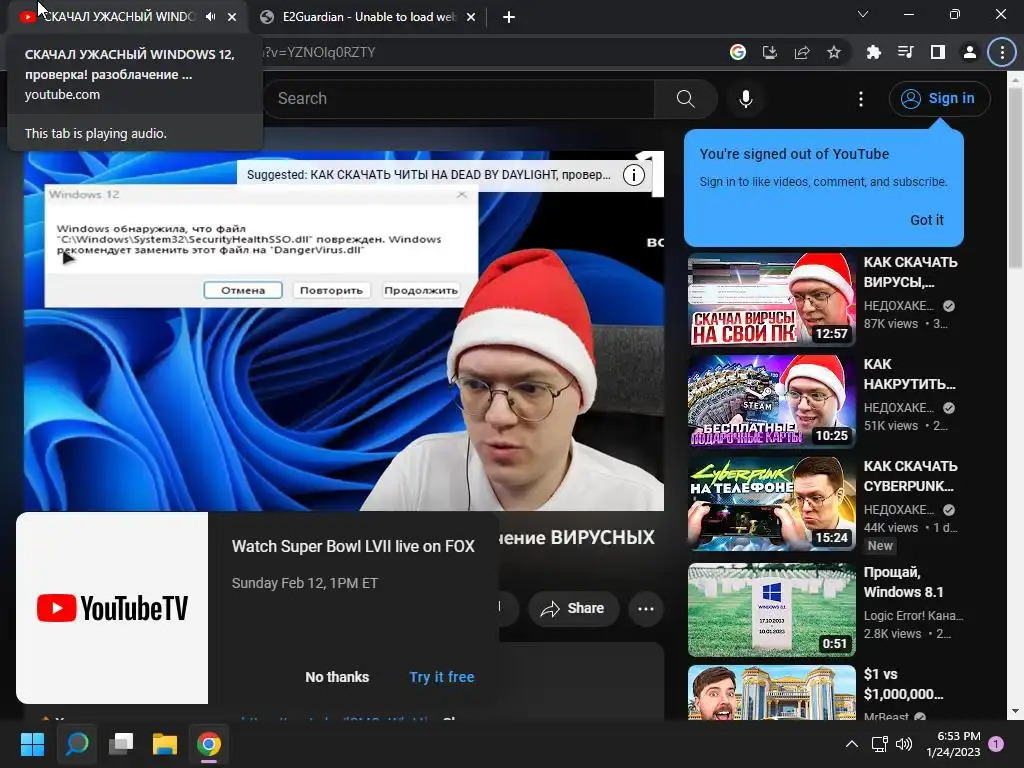The image size is (1024, 768).
Task: Click the YouTube TV logo image
Action: tap(112, 608)
